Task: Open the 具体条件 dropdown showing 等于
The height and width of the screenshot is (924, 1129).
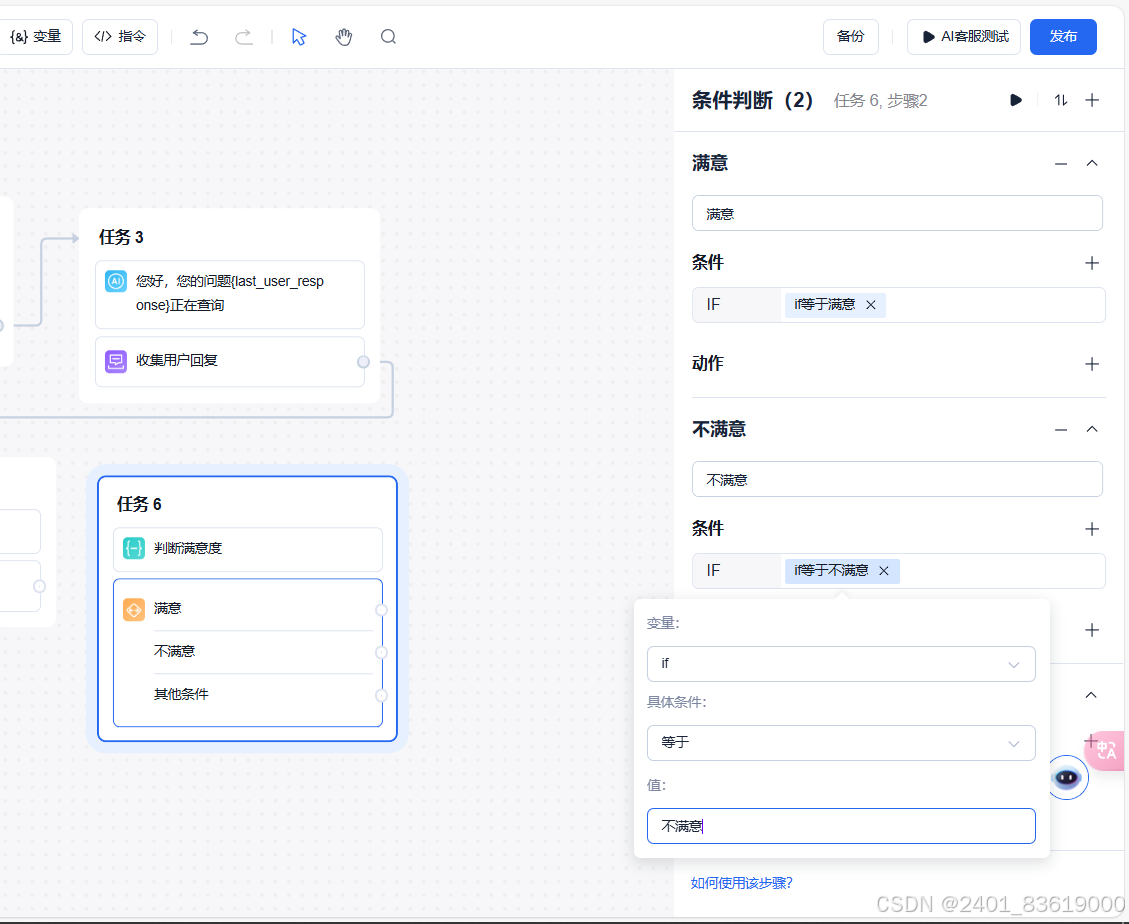Action: (841, 743)
